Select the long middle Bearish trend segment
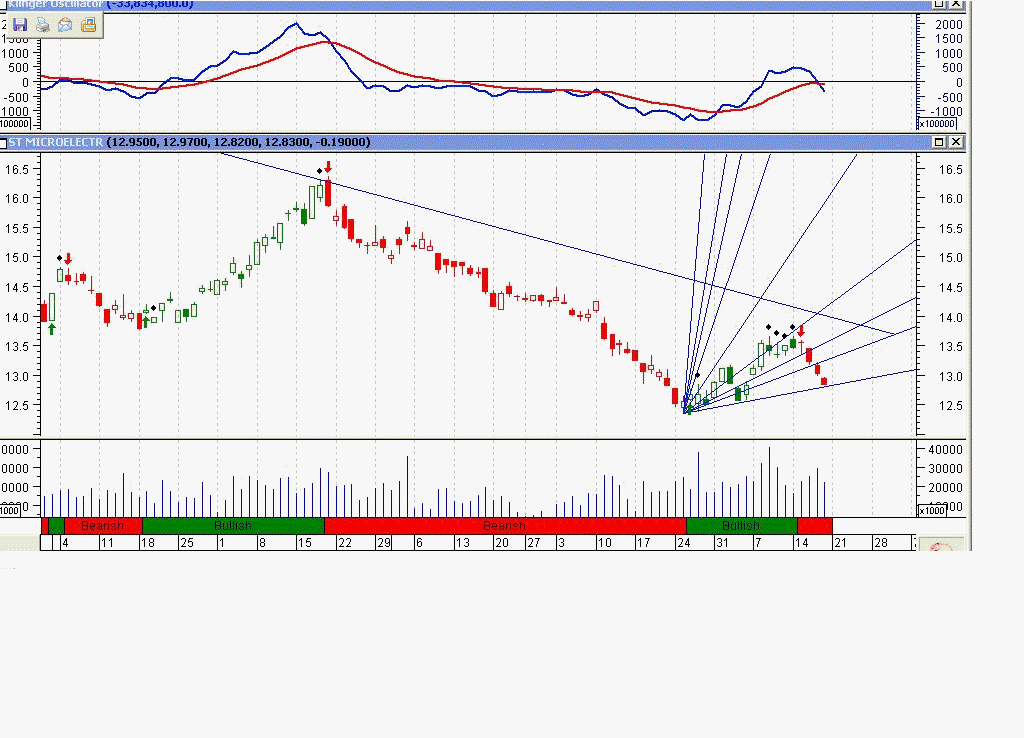The image size is (1024, 738). click(x=504, y=526)
